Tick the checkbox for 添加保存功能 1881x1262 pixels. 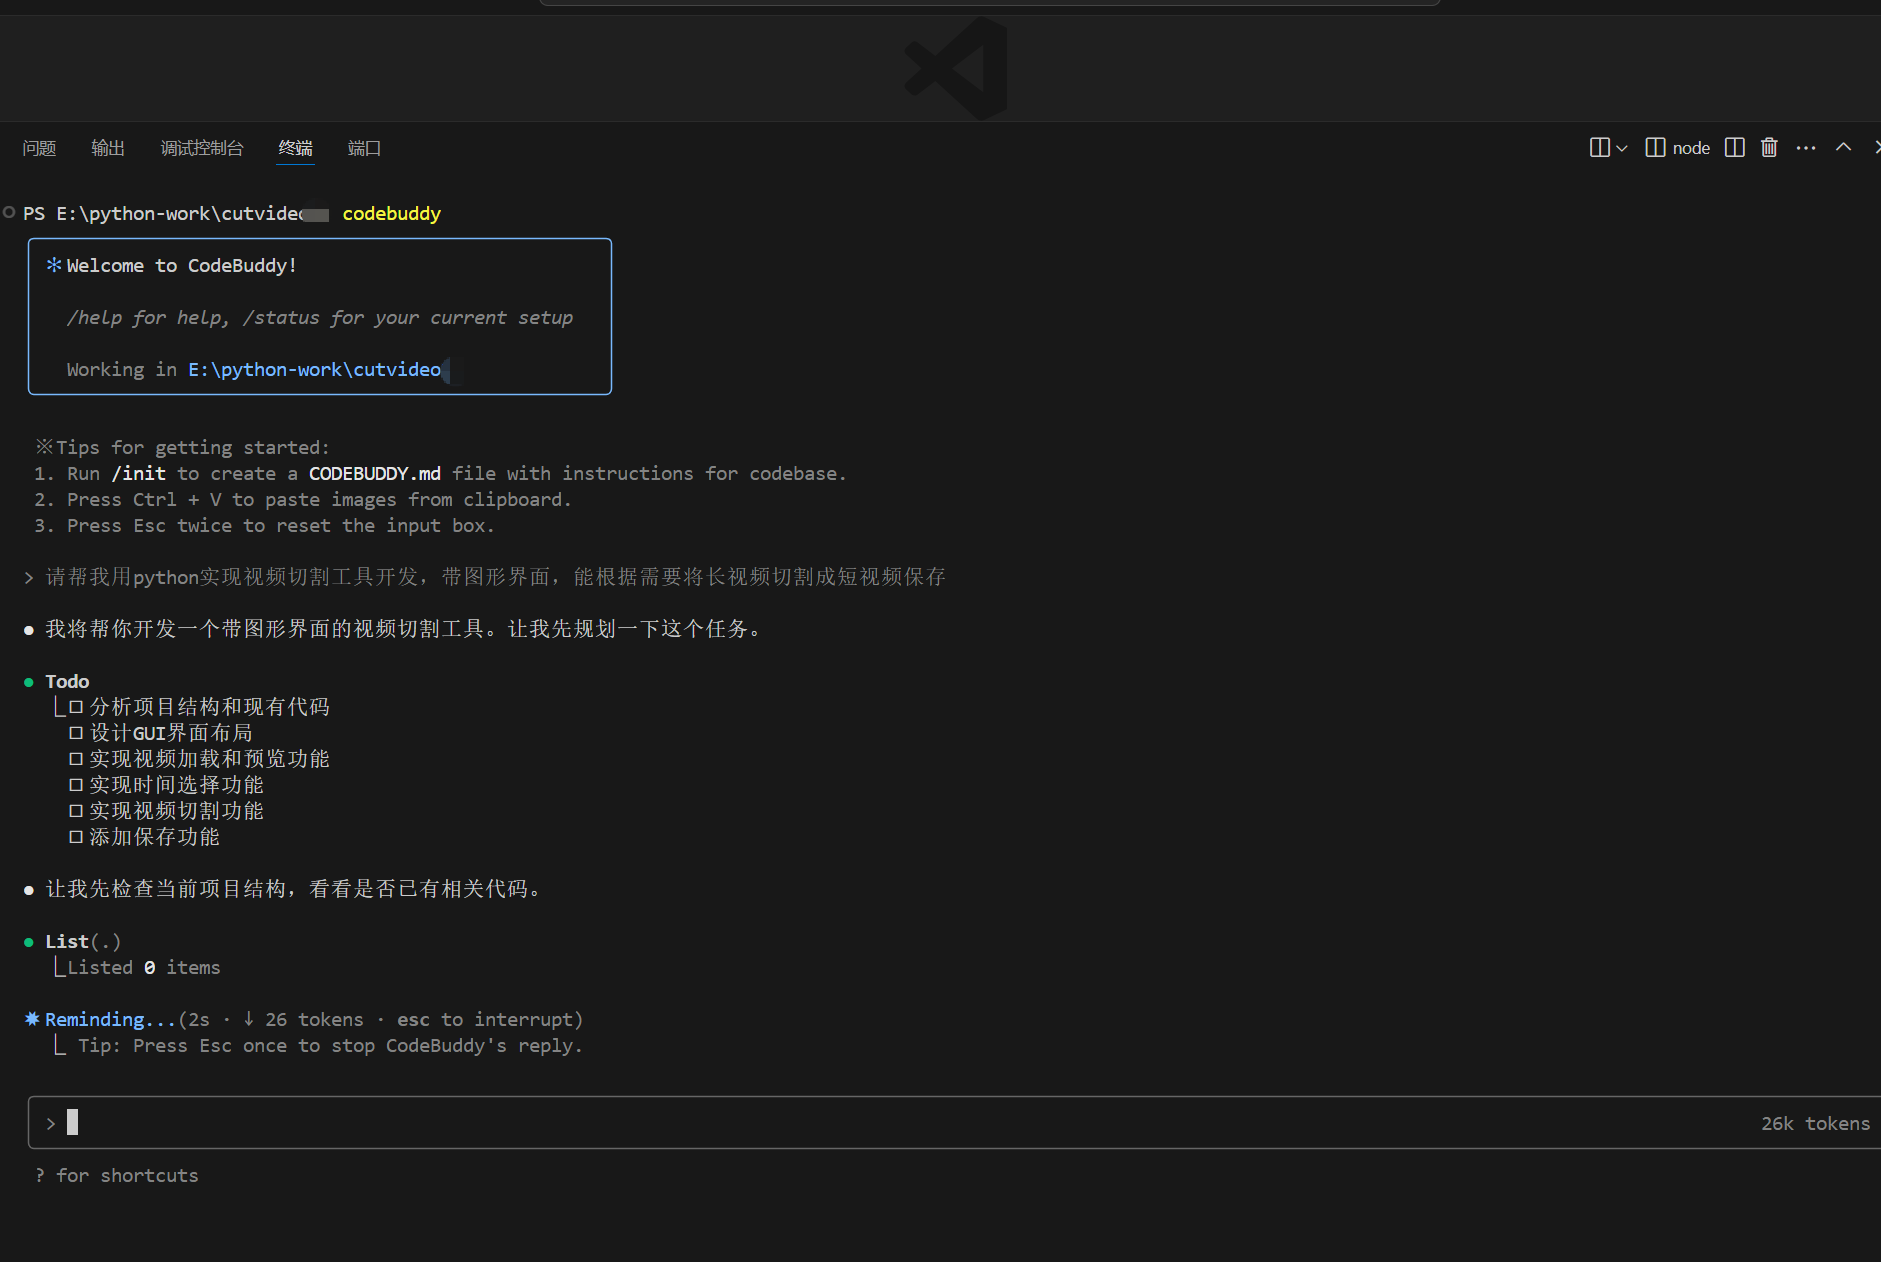(76, 837)
